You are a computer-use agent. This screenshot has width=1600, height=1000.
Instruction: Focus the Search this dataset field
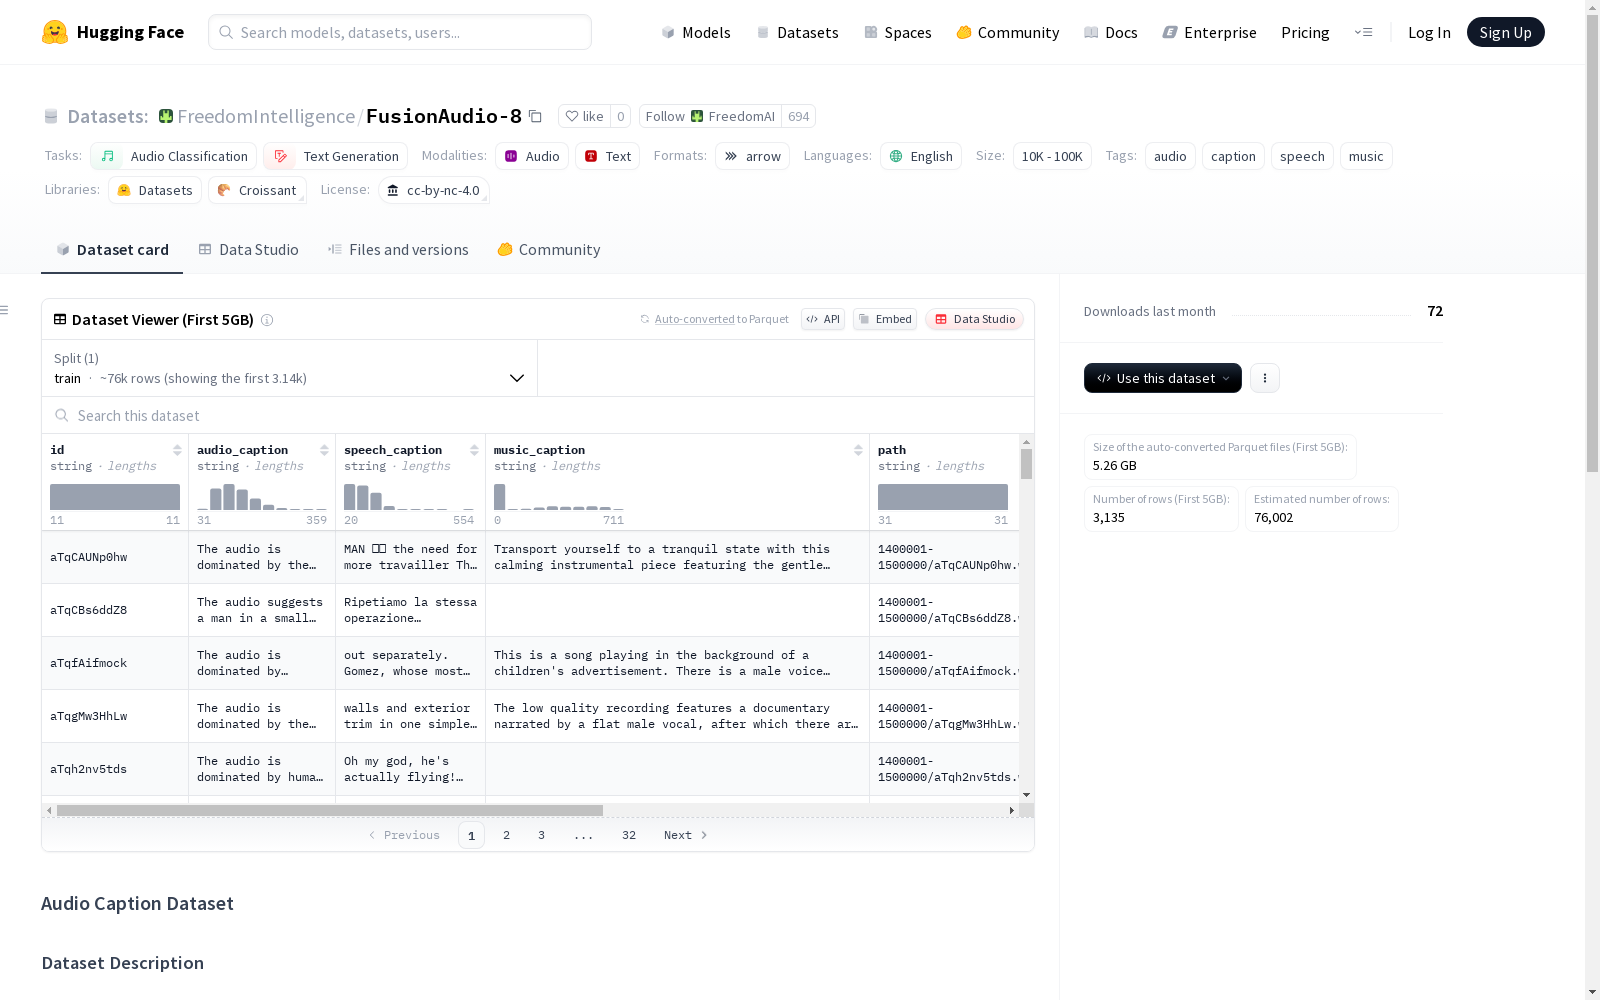tap(538, 415)
